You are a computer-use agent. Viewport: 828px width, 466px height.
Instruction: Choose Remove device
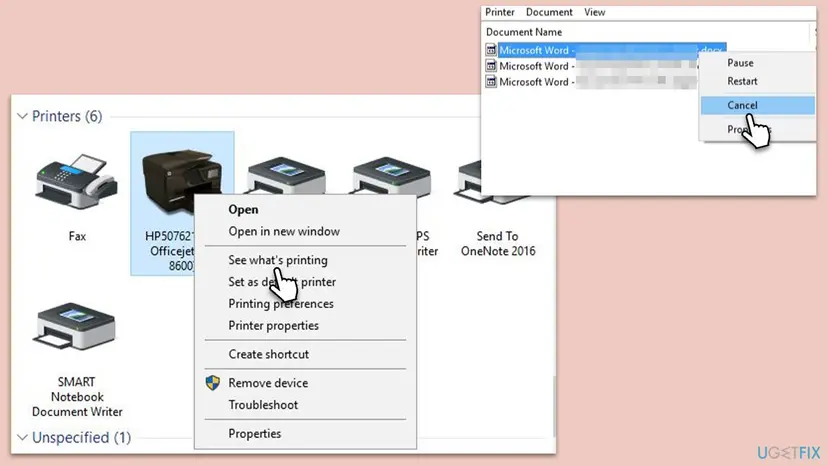pos(305,383)
